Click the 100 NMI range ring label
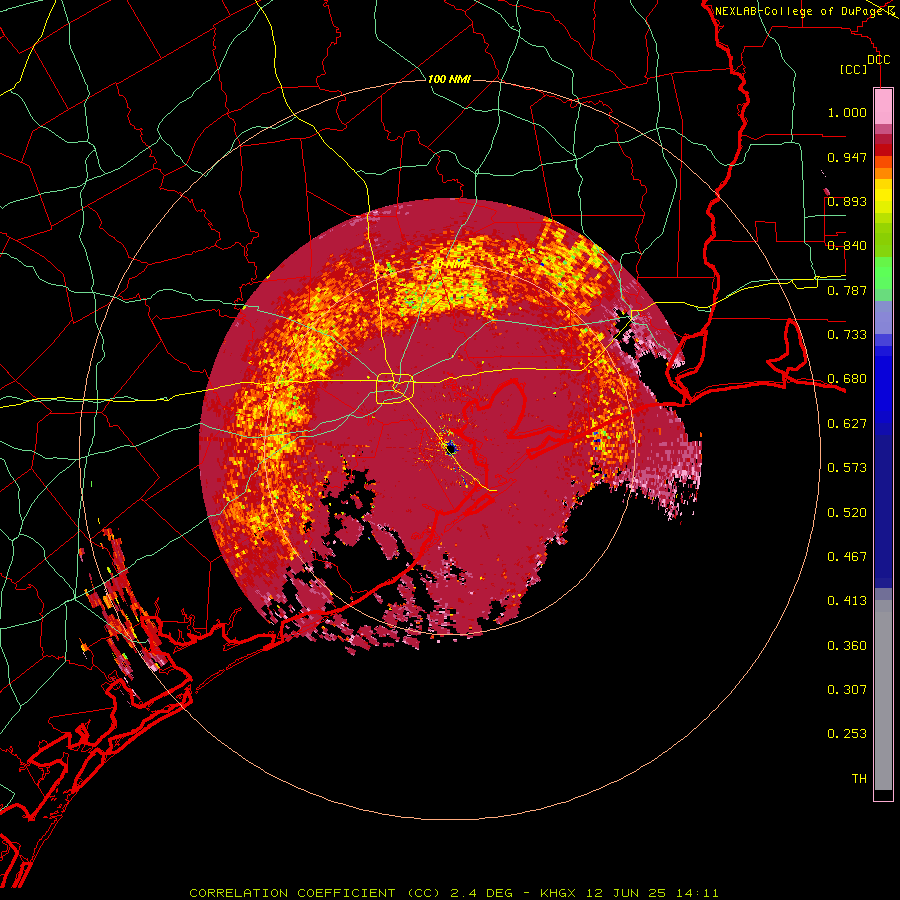The height and width of the screenshot is (900, 900). [449, 79]
